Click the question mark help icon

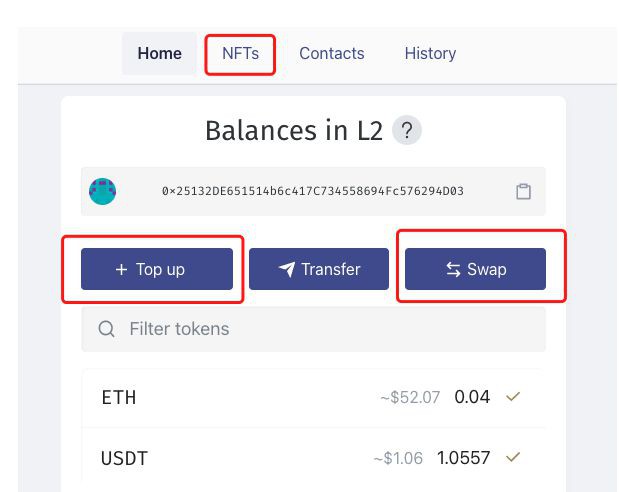(406, 131)
